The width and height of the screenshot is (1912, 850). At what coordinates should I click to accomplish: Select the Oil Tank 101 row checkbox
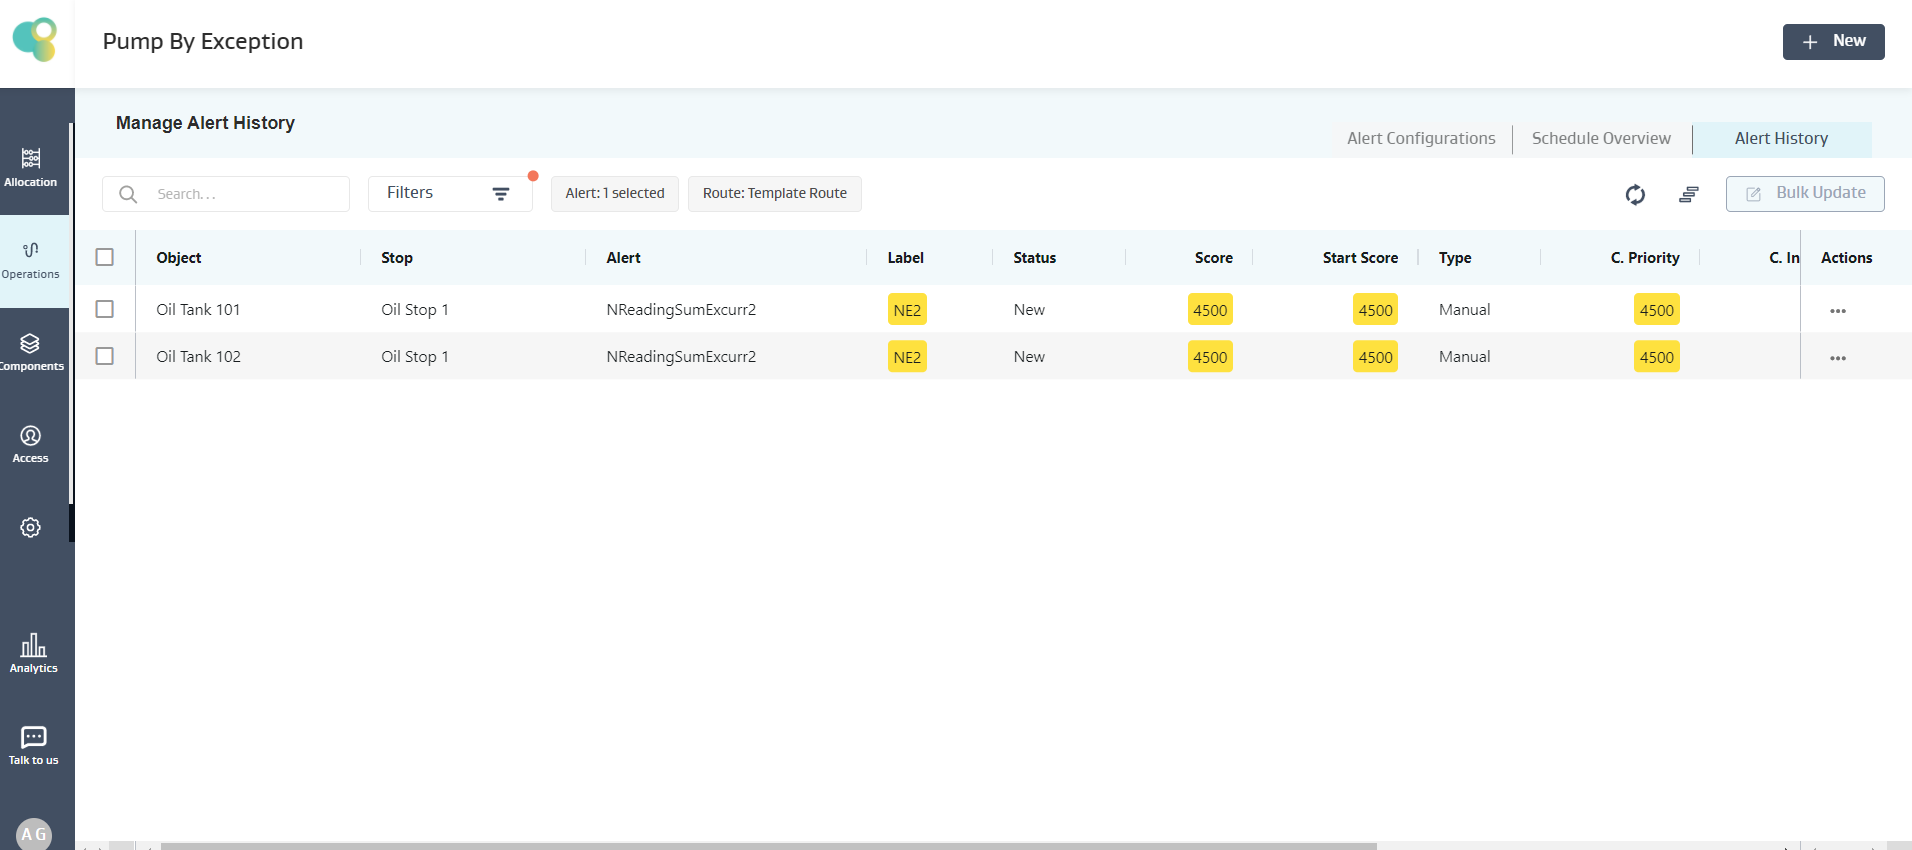(105, 309)
